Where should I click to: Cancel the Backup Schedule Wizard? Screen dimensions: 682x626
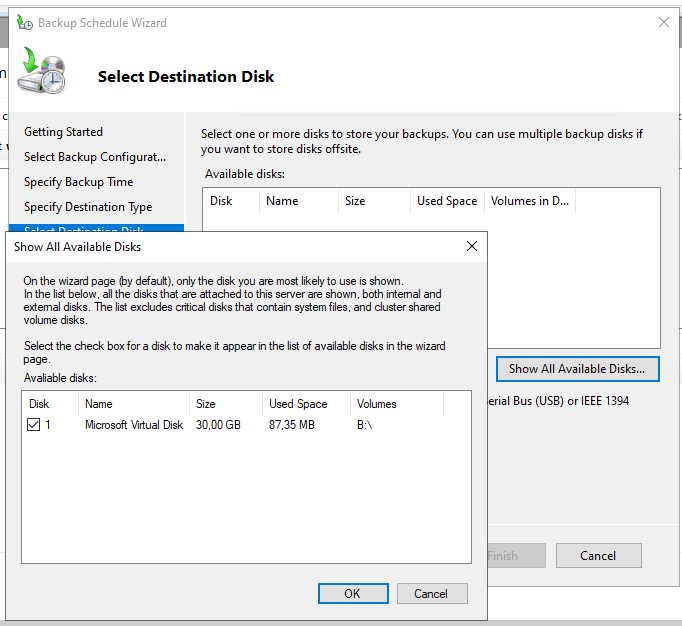pos(598,555)
